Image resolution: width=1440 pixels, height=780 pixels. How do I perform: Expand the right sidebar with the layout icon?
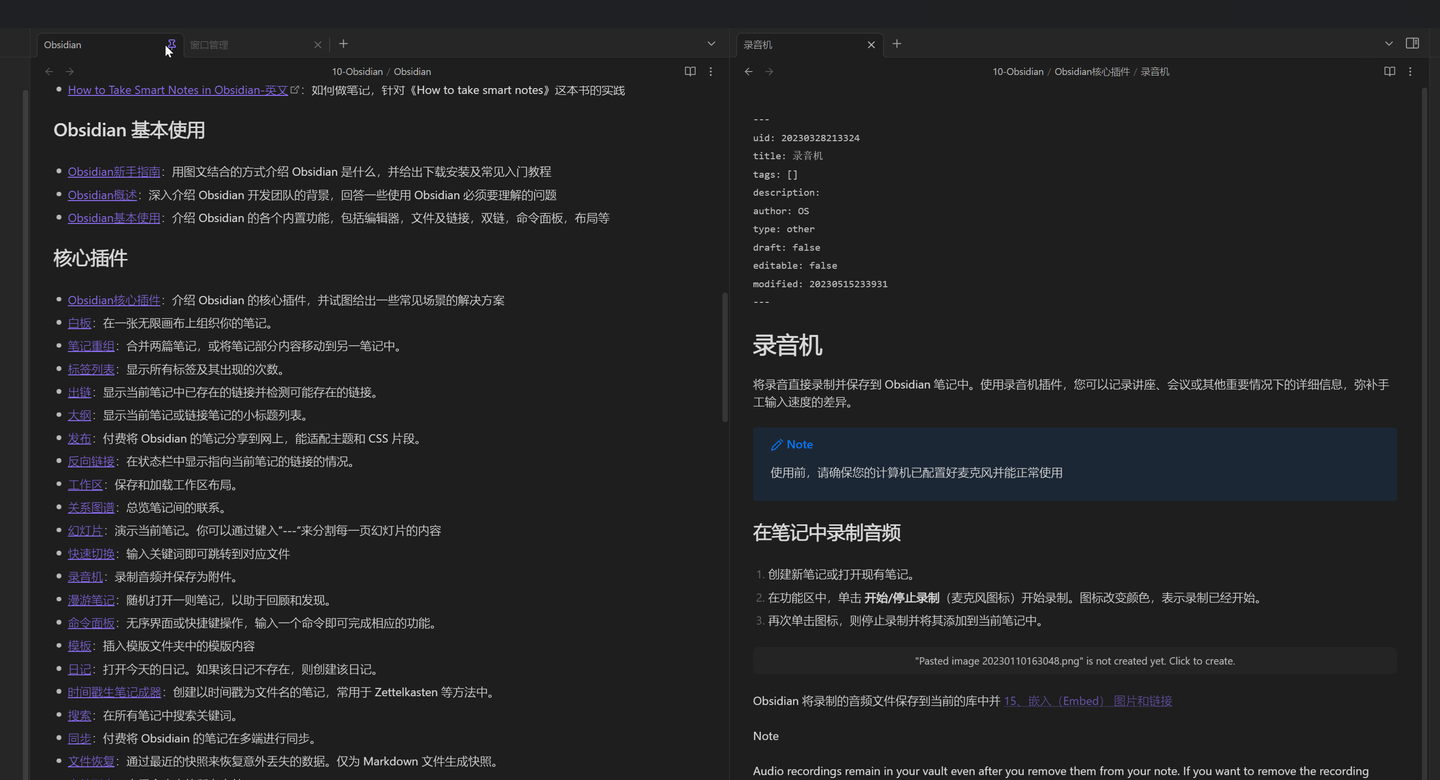[1412, 44]
